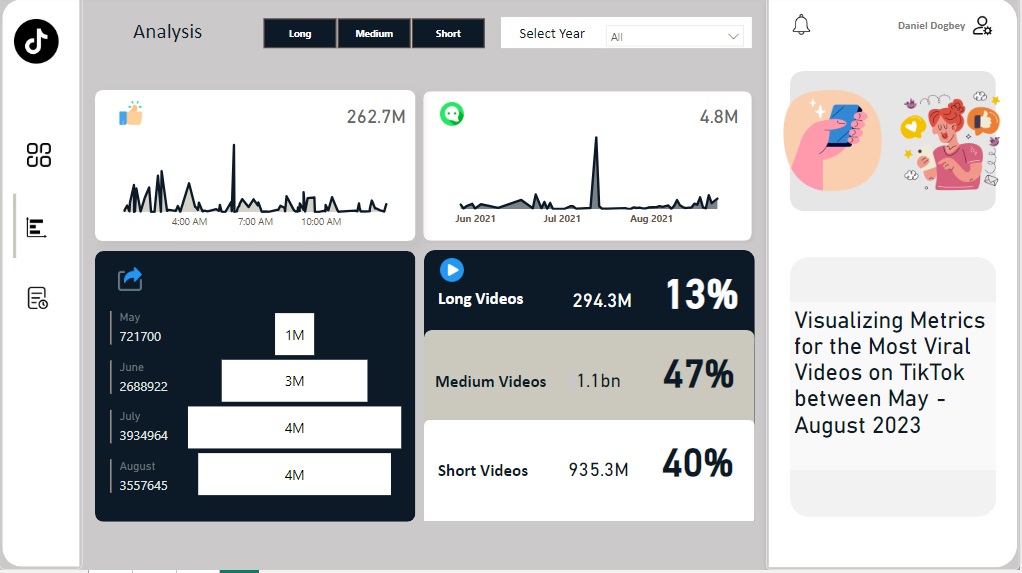Click the Select Year field showing All
Screen dimensions: 1022x573
(674, 37)
